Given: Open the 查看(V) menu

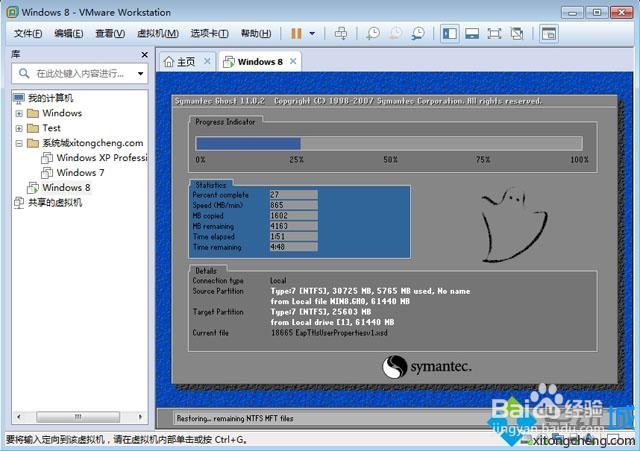Looking at the screenshot, I should coord(110,33).
